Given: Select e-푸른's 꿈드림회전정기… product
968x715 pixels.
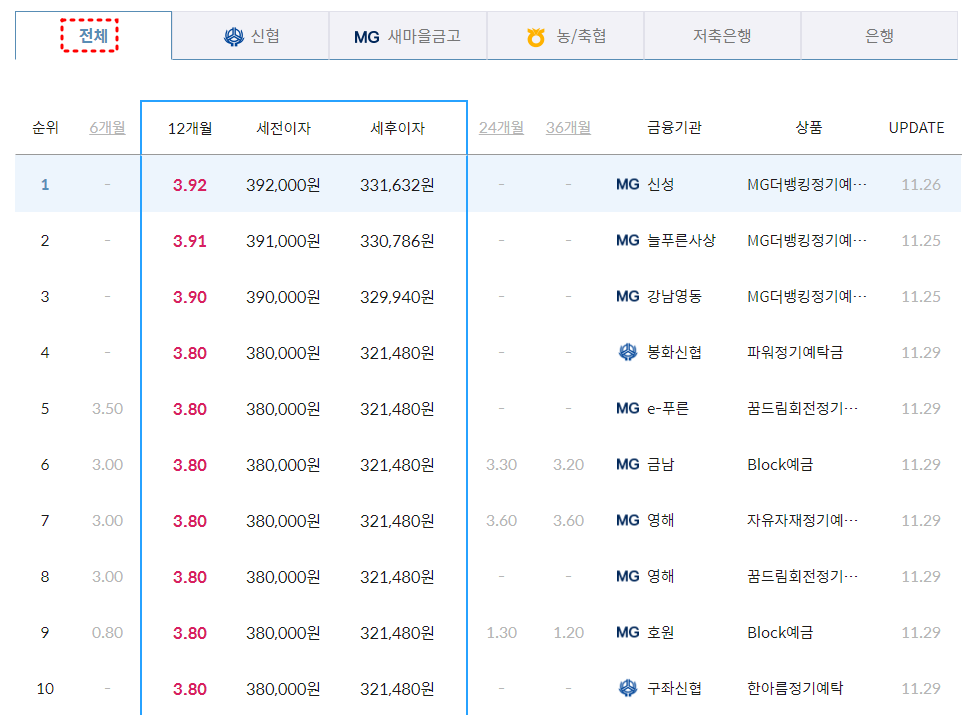Looking at the screenshot, I should point(802,409).
